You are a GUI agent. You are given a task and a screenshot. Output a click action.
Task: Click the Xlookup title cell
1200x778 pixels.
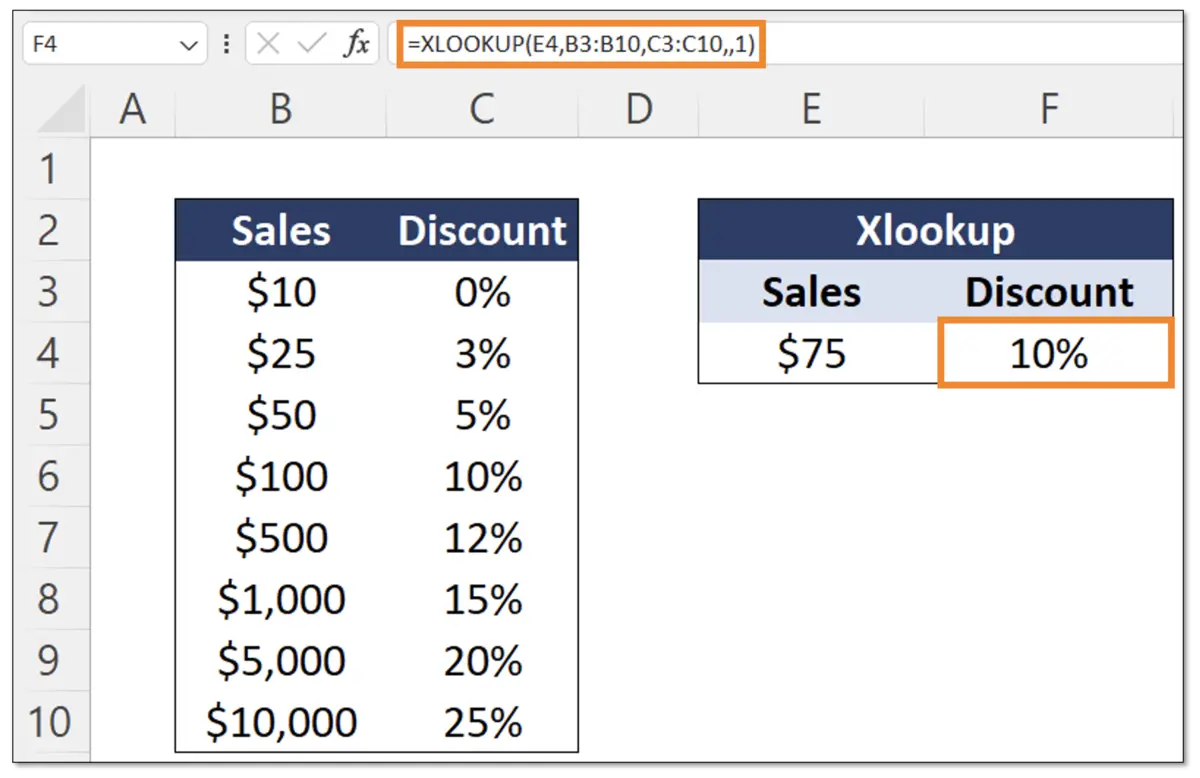(x=934, y=230)
